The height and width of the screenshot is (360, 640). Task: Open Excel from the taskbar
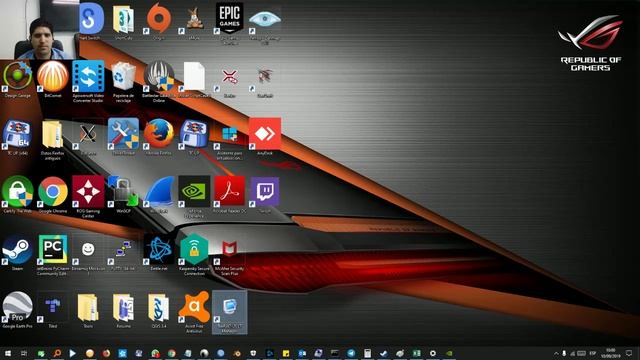(x=416, y=353)
